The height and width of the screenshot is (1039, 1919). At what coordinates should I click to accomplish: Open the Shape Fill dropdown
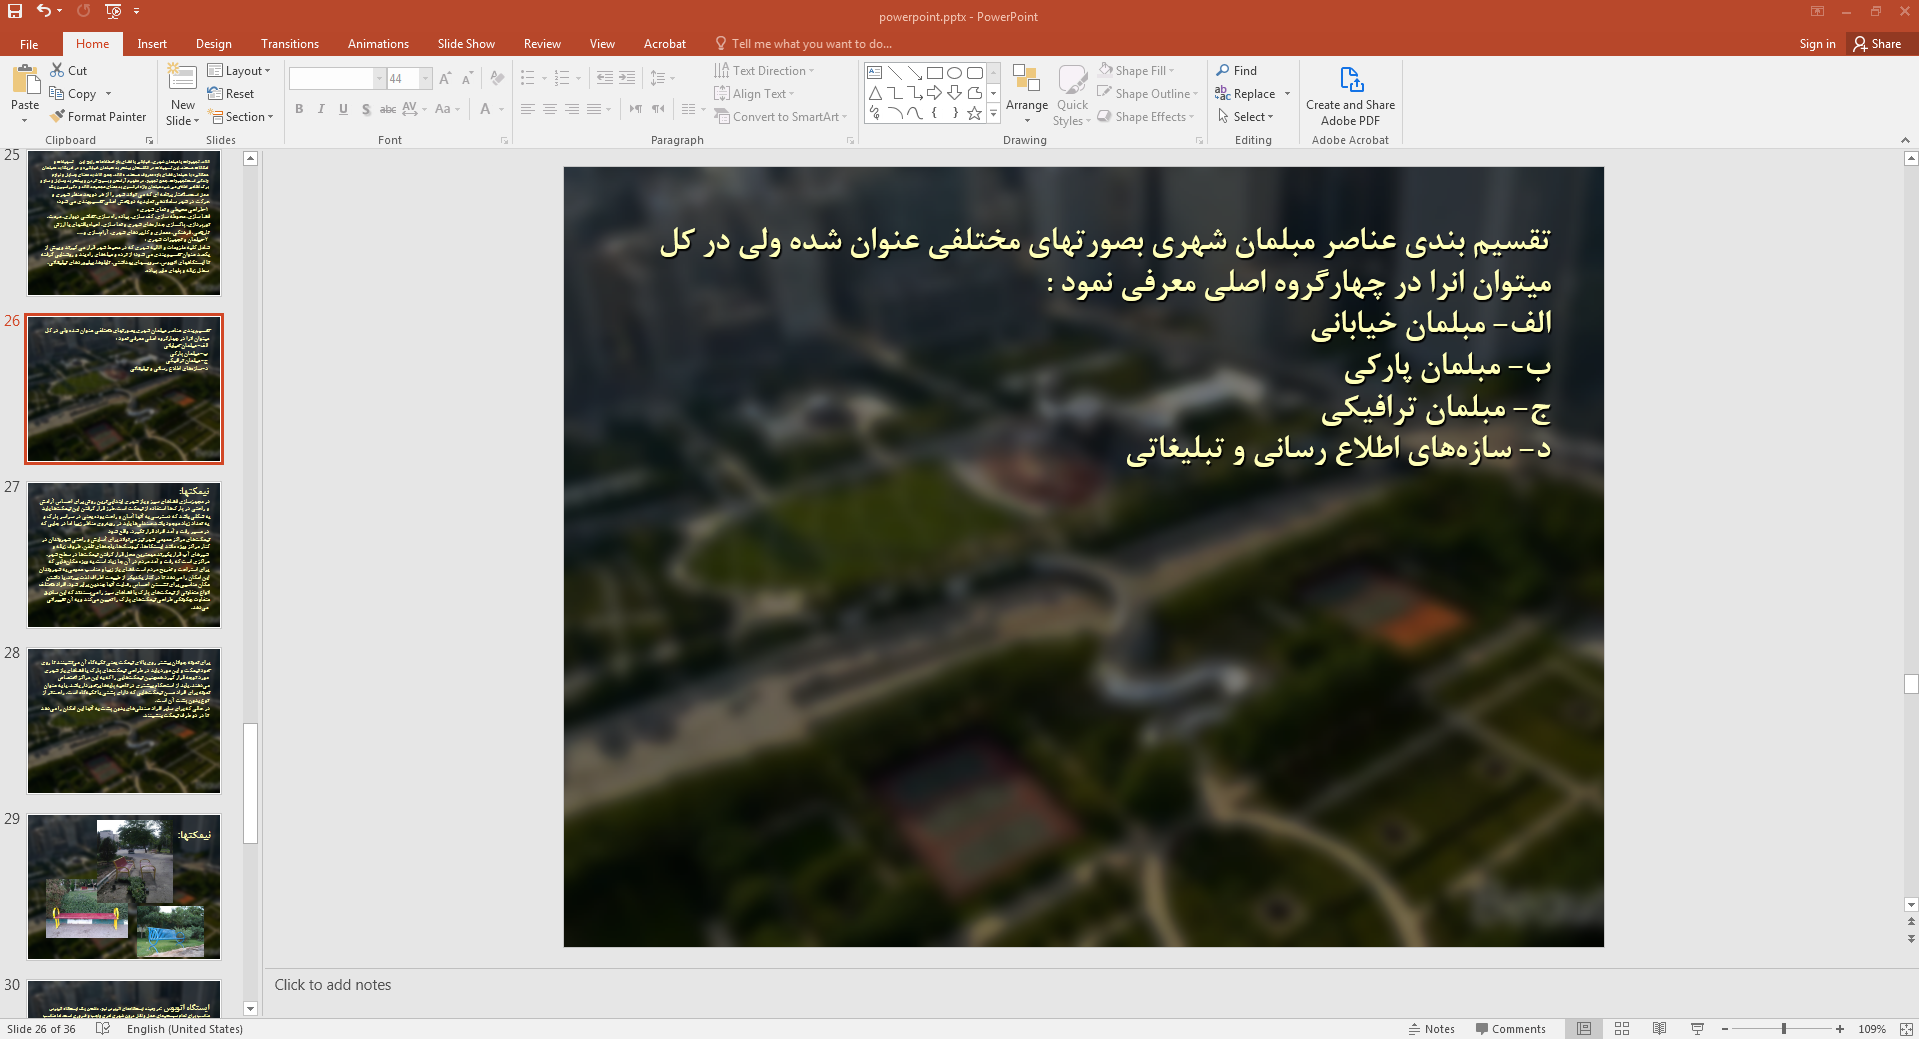point(1136,70)
